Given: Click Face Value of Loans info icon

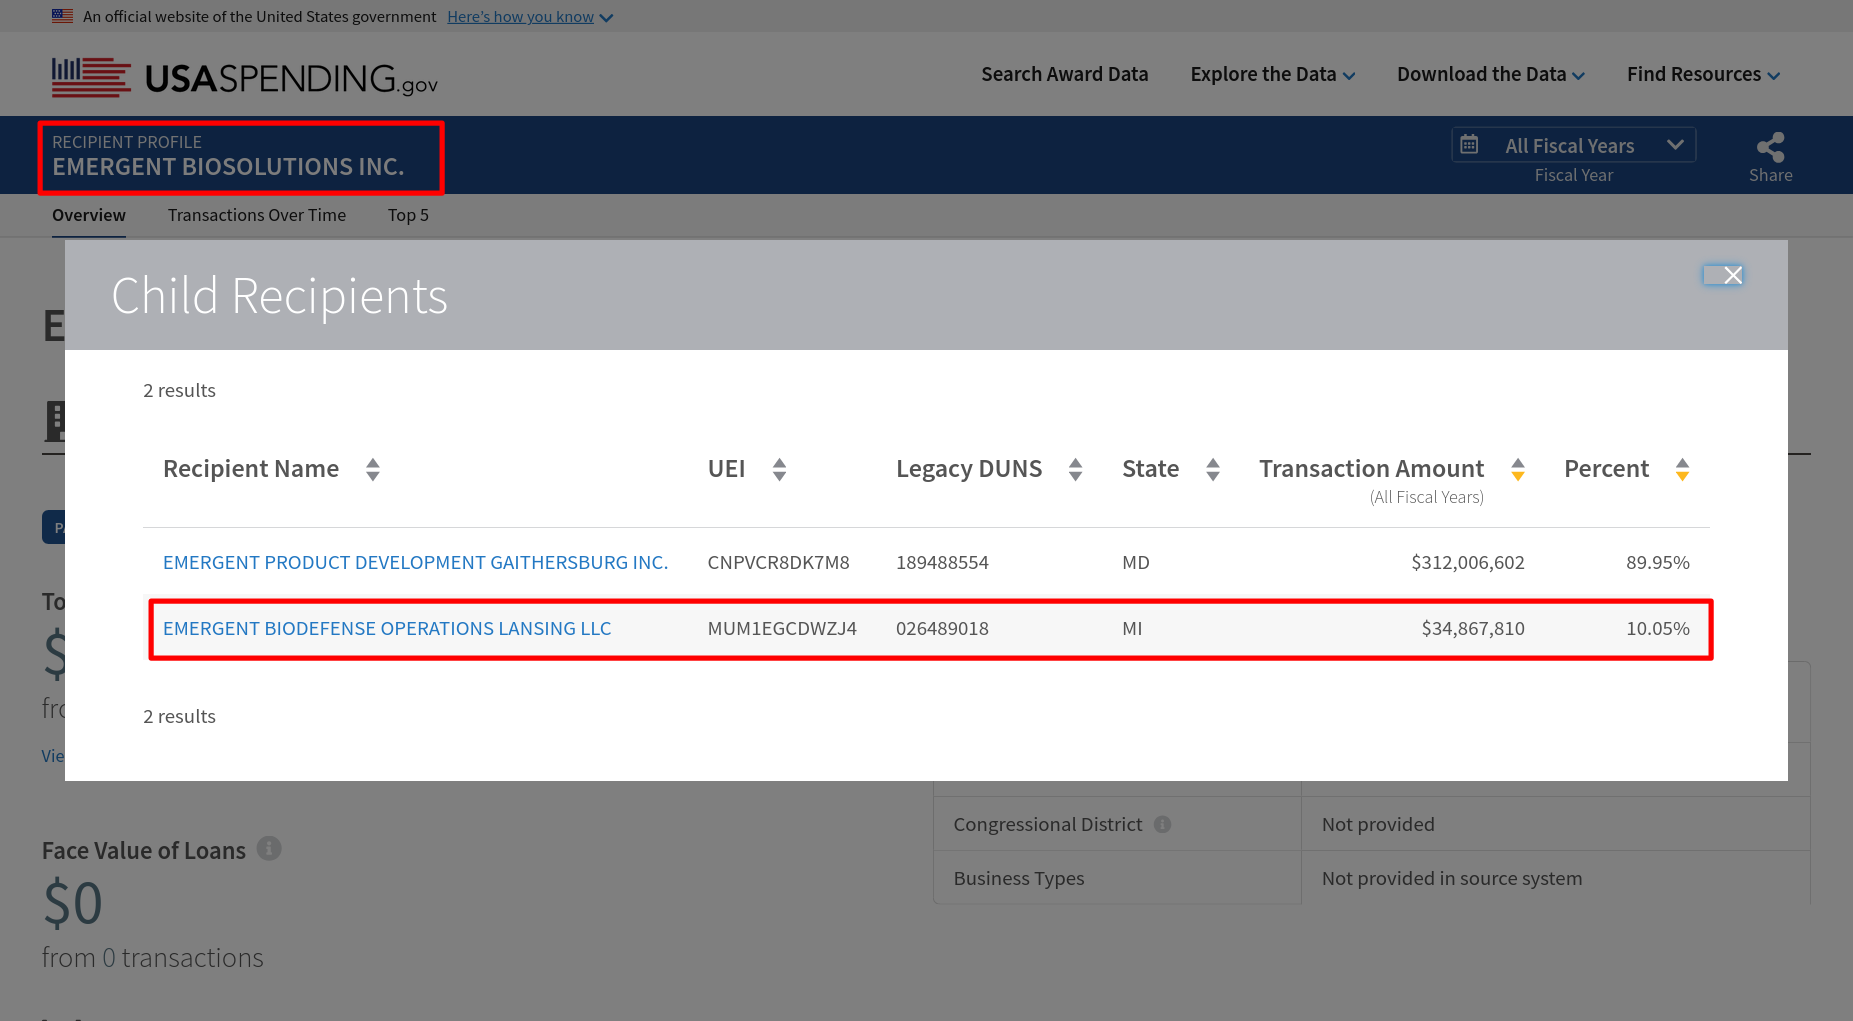Looking at the screenshot, I should tap(269, 848).
